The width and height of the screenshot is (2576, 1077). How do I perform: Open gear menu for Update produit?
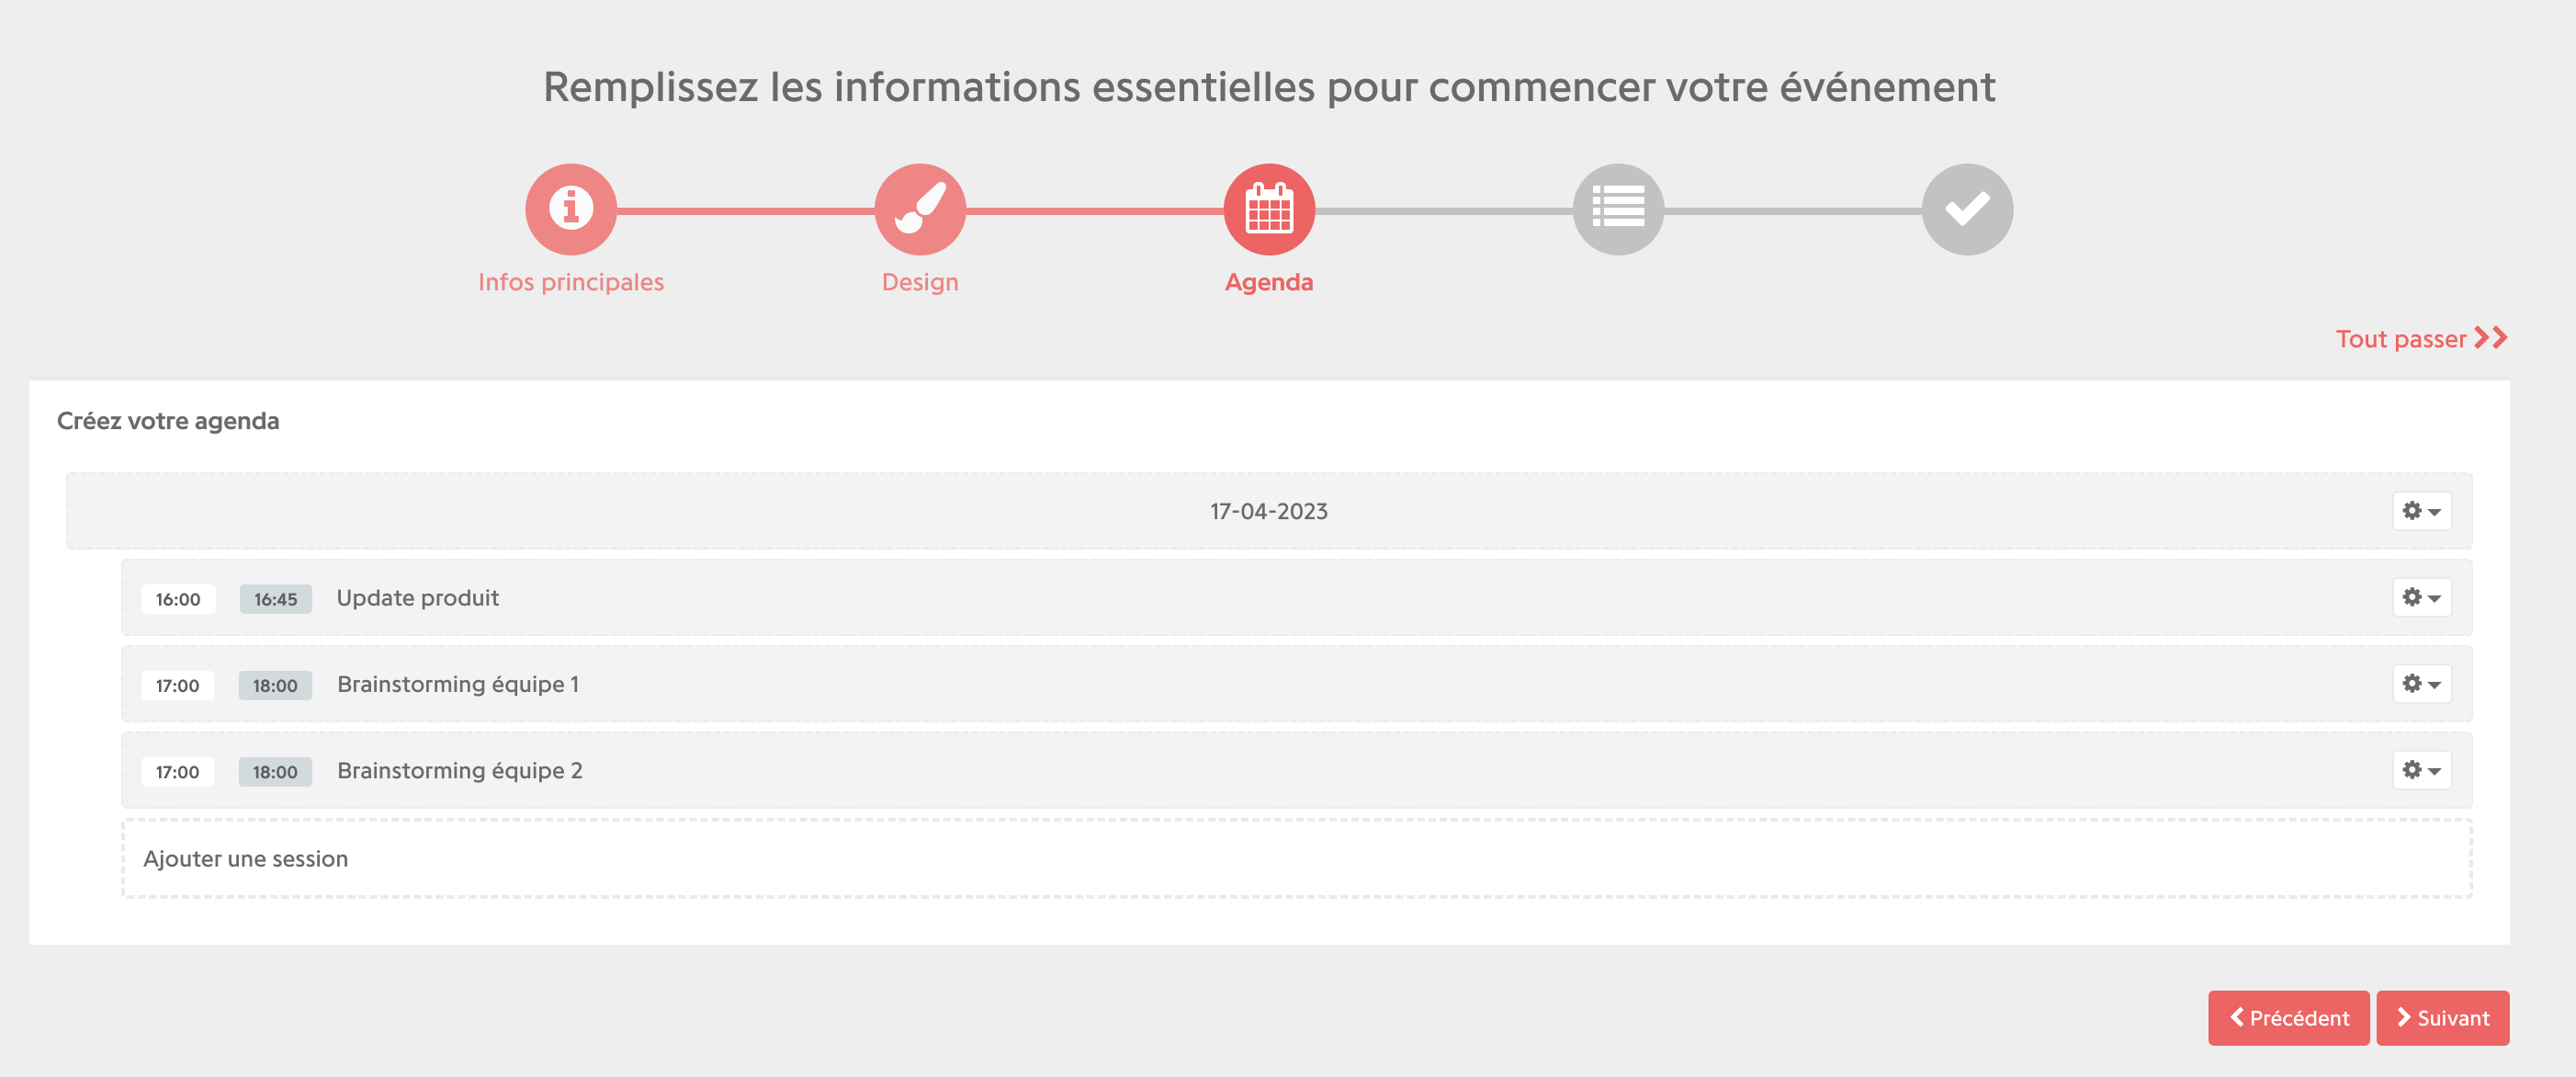click(x=2421, y=597)
